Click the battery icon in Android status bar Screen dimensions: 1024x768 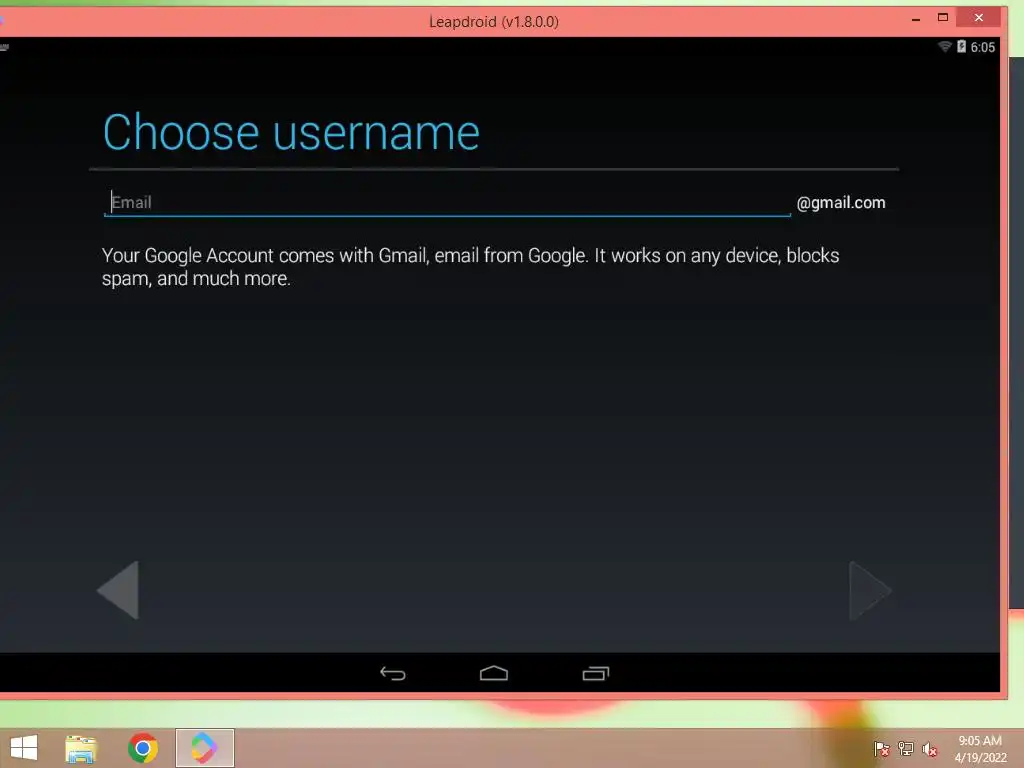(961, 46)
